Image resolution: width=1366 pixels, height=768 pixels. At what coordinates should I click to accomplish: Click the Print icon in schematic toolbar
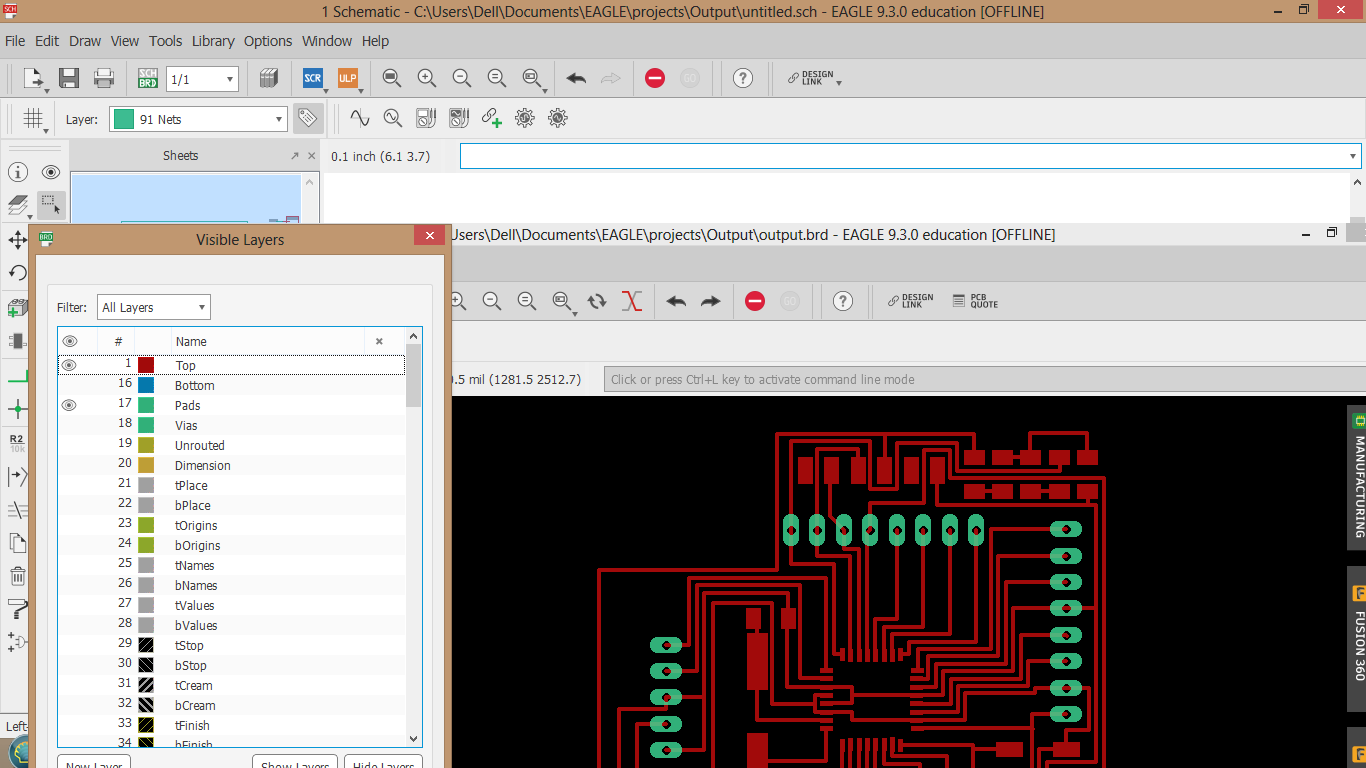pyautogui.click(x=104, y=78)
